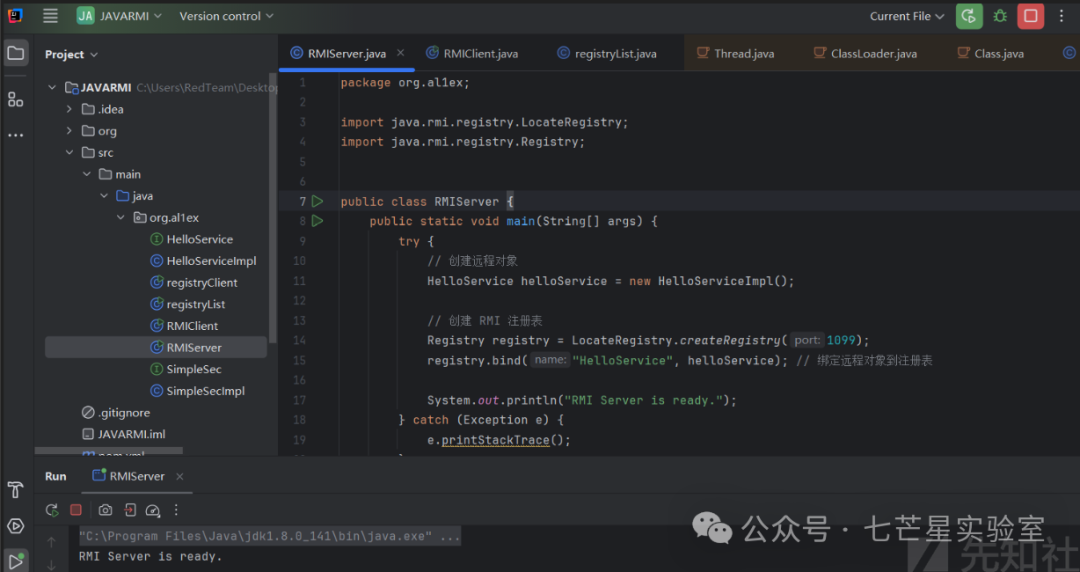Click the exit icon in Run toolbar

tap(129, 510)
